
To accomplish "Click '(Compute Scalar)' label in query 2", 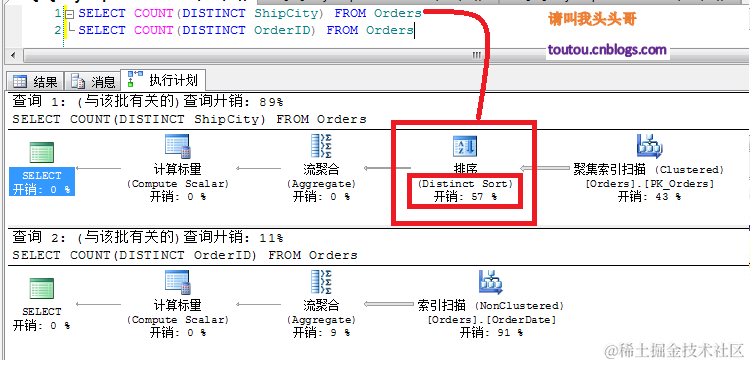I will click(x=177, y=320).
